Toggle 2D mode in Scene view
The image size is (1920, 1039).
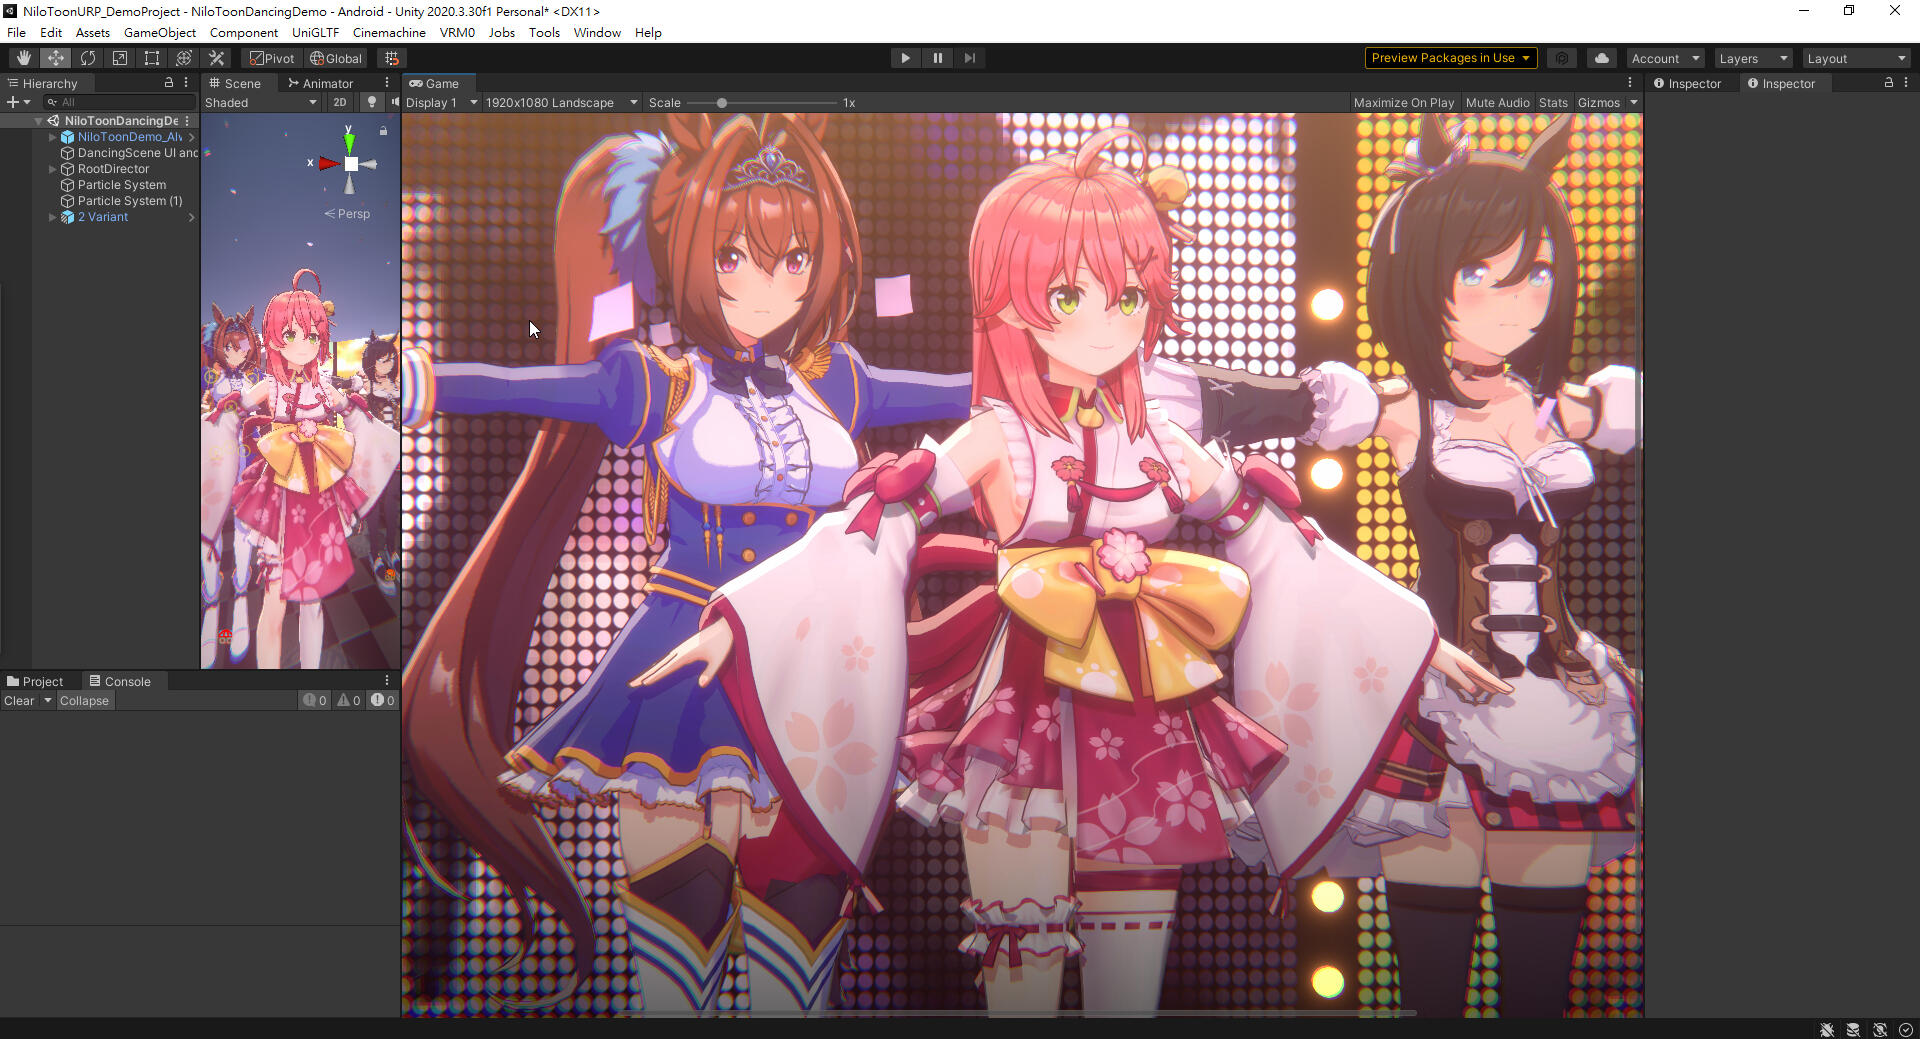[x=340, y=102]
